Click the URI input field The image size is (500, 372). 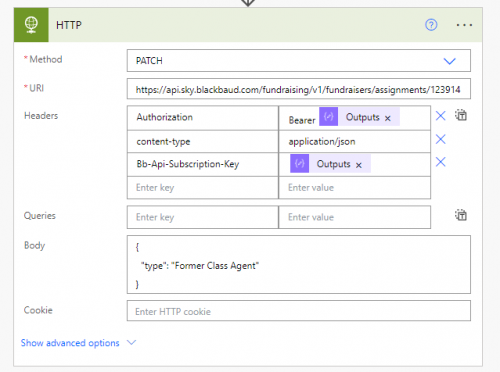pos(299,89)
